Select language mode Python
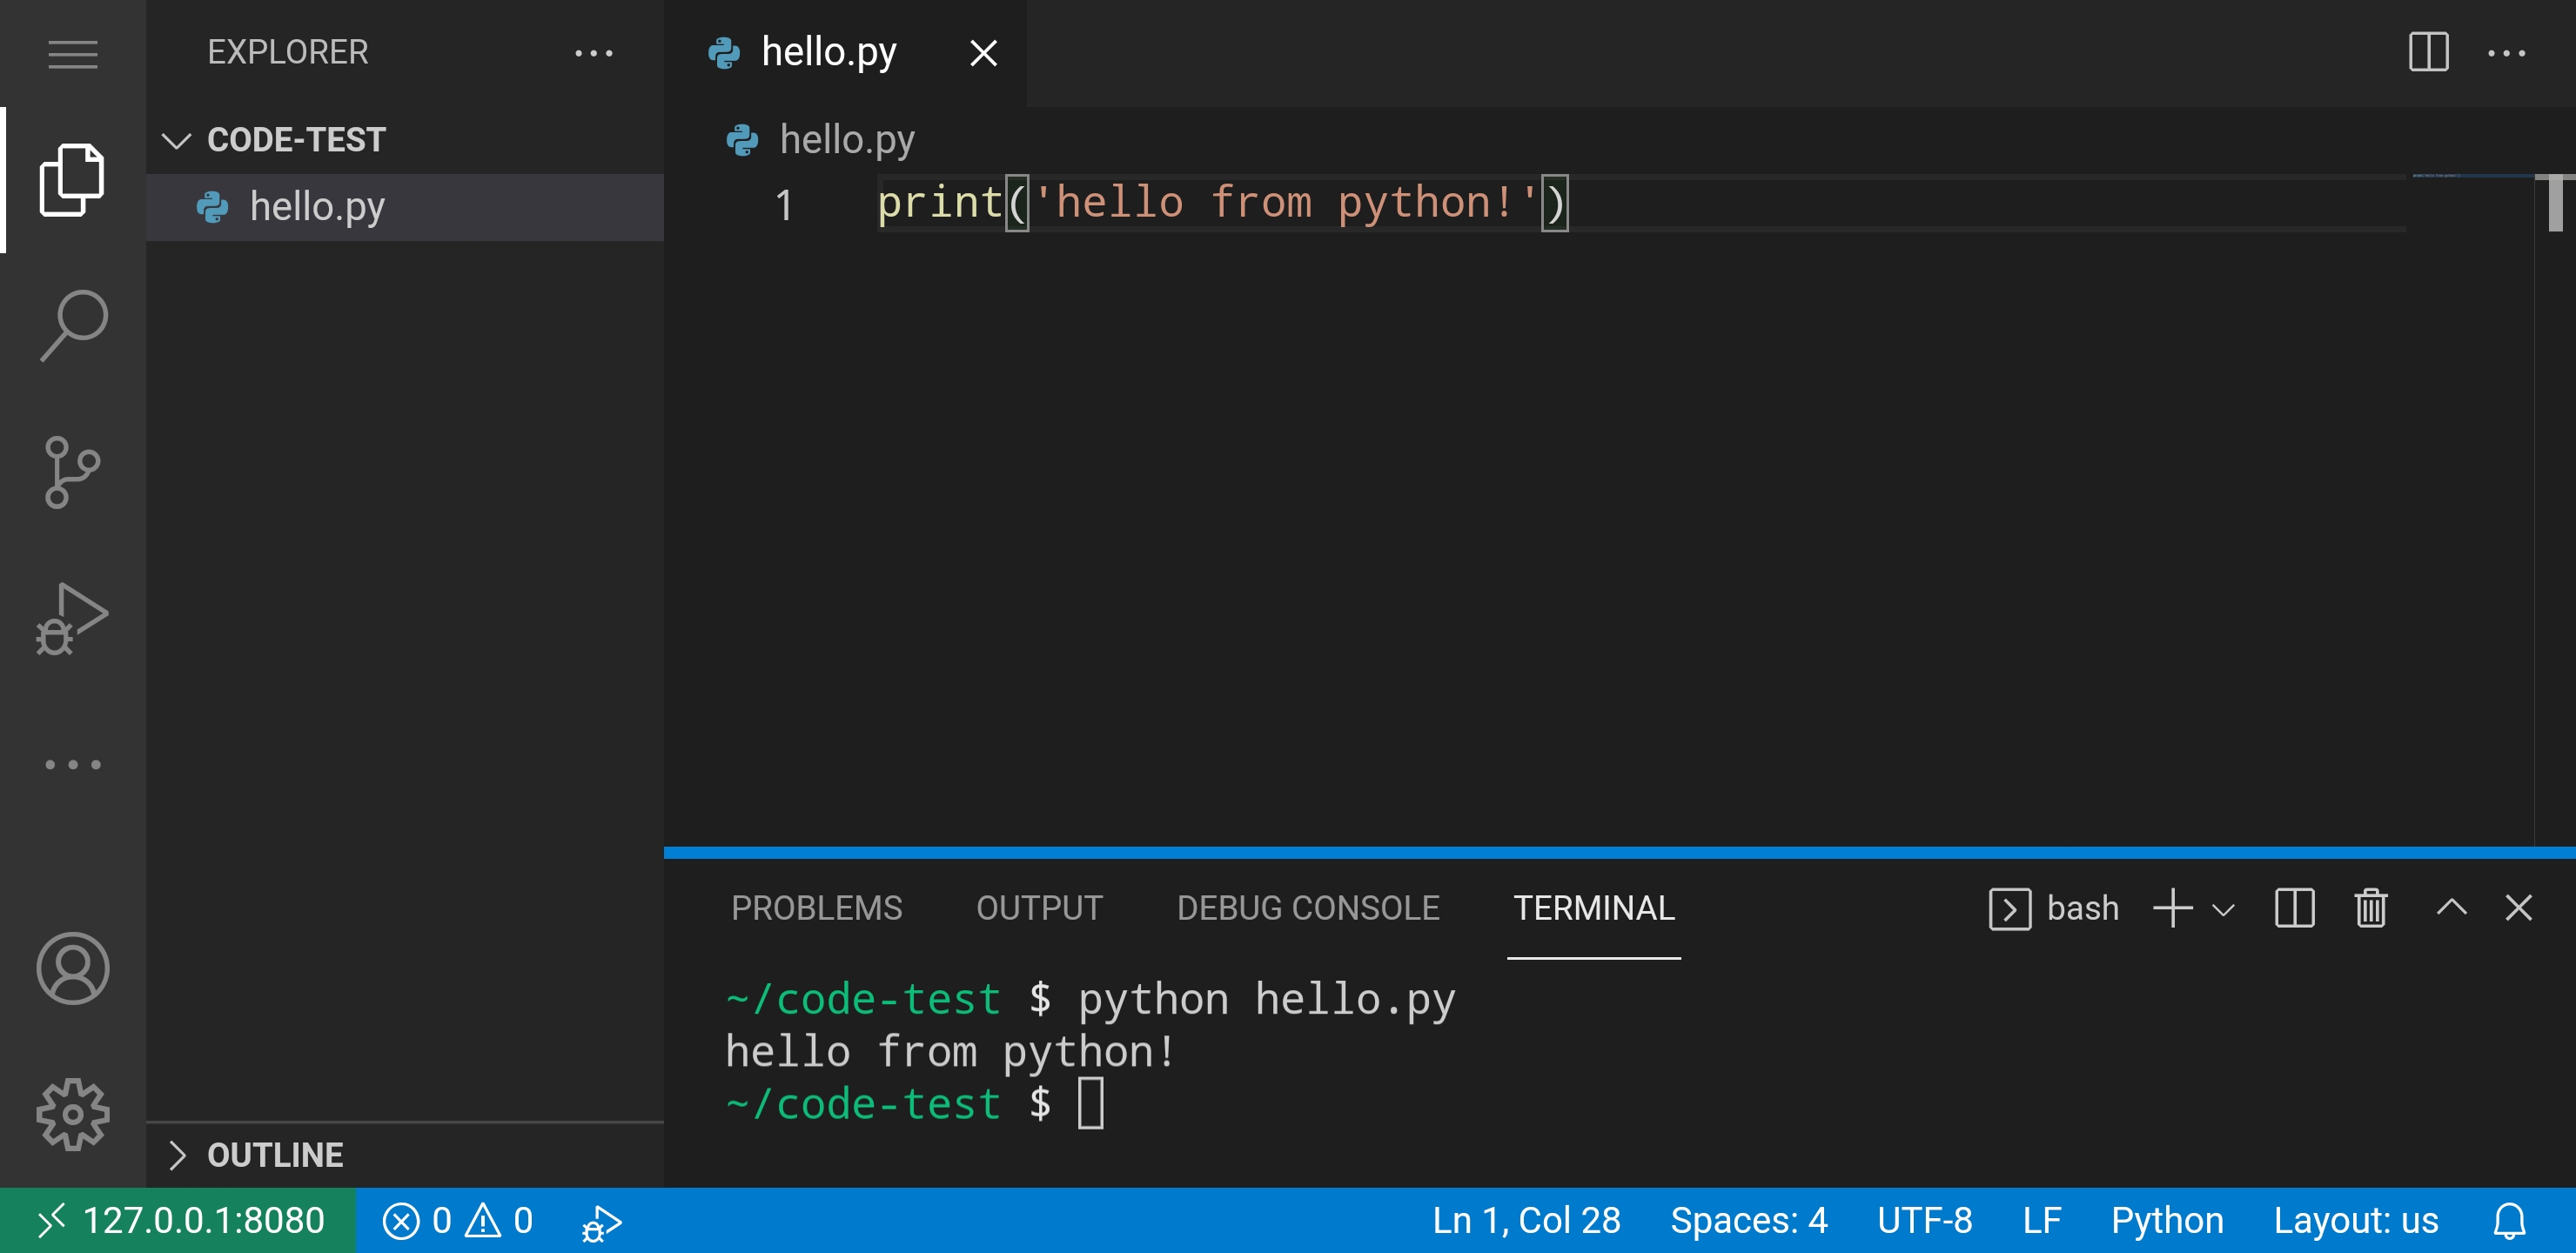2576x1253 pixels. pyautogui.click(x=2166, y=1220)
